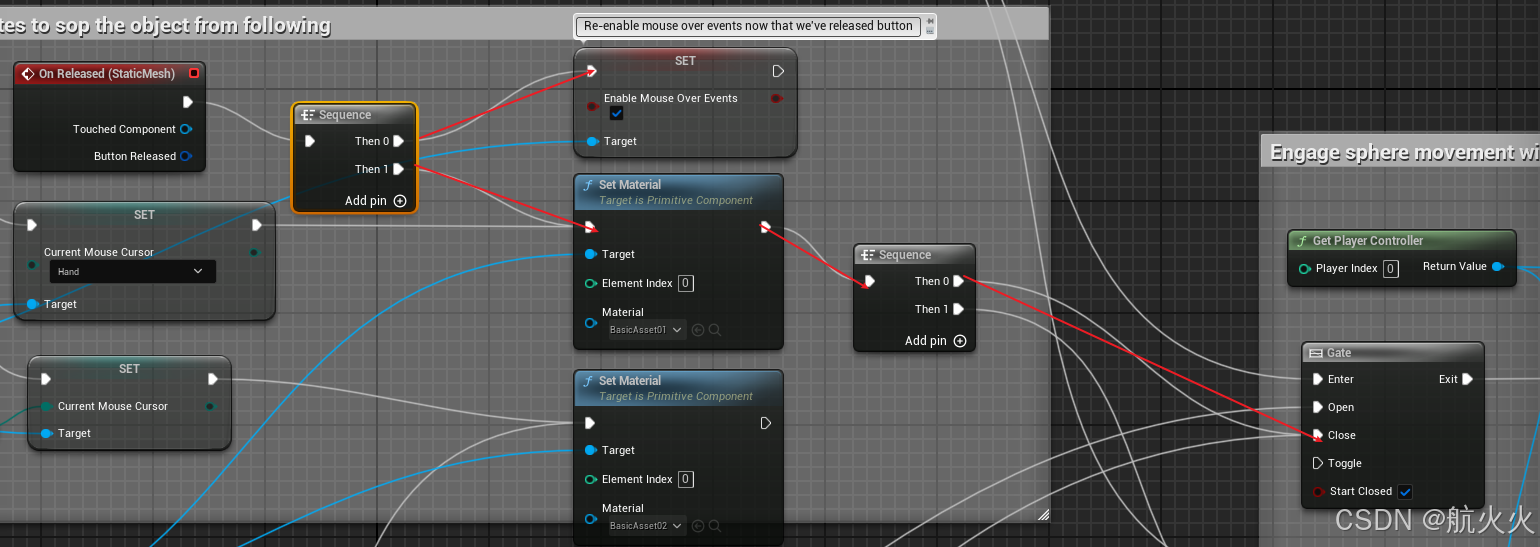Click exec input of Hand cursor SET node

(x=32, y=225)
